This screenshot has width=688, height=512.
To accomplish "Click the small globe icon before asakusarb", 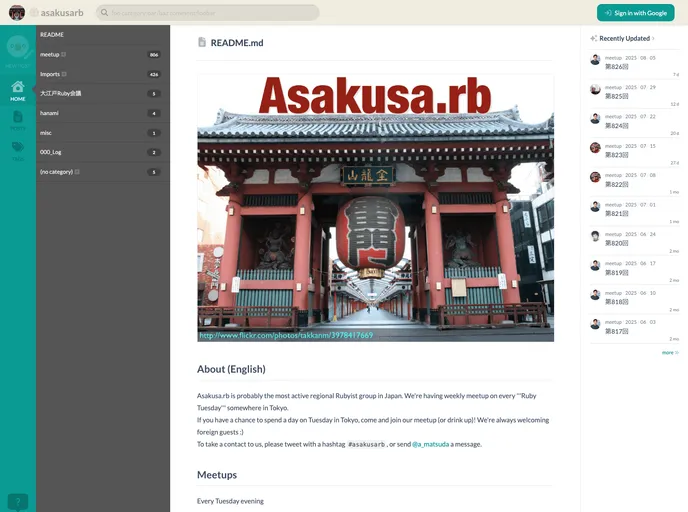I will (x=34, y=13).
